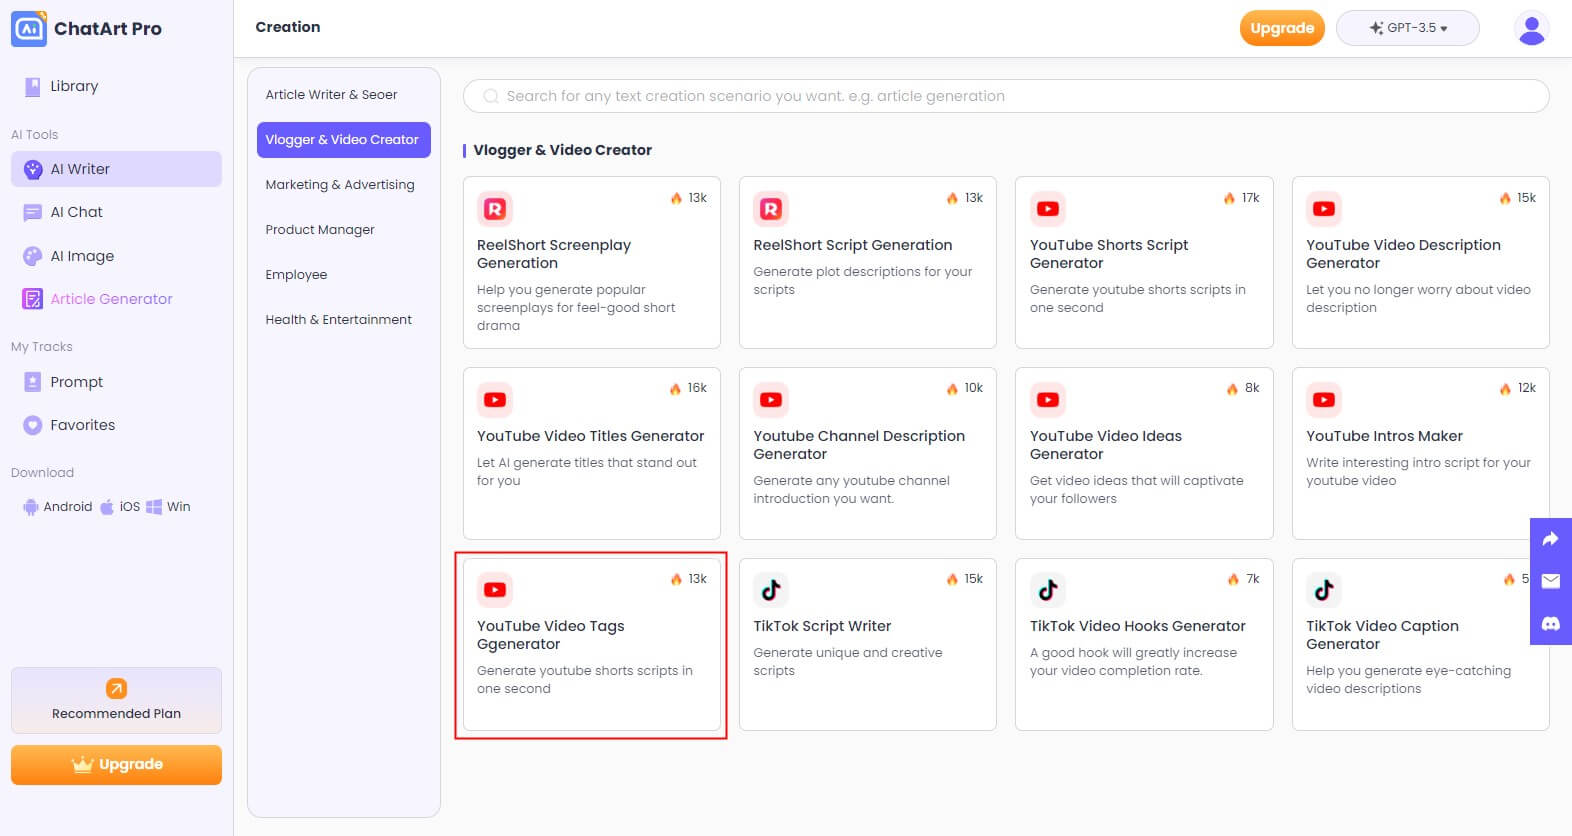Click the 16k popularity count

tap(697, 388)
